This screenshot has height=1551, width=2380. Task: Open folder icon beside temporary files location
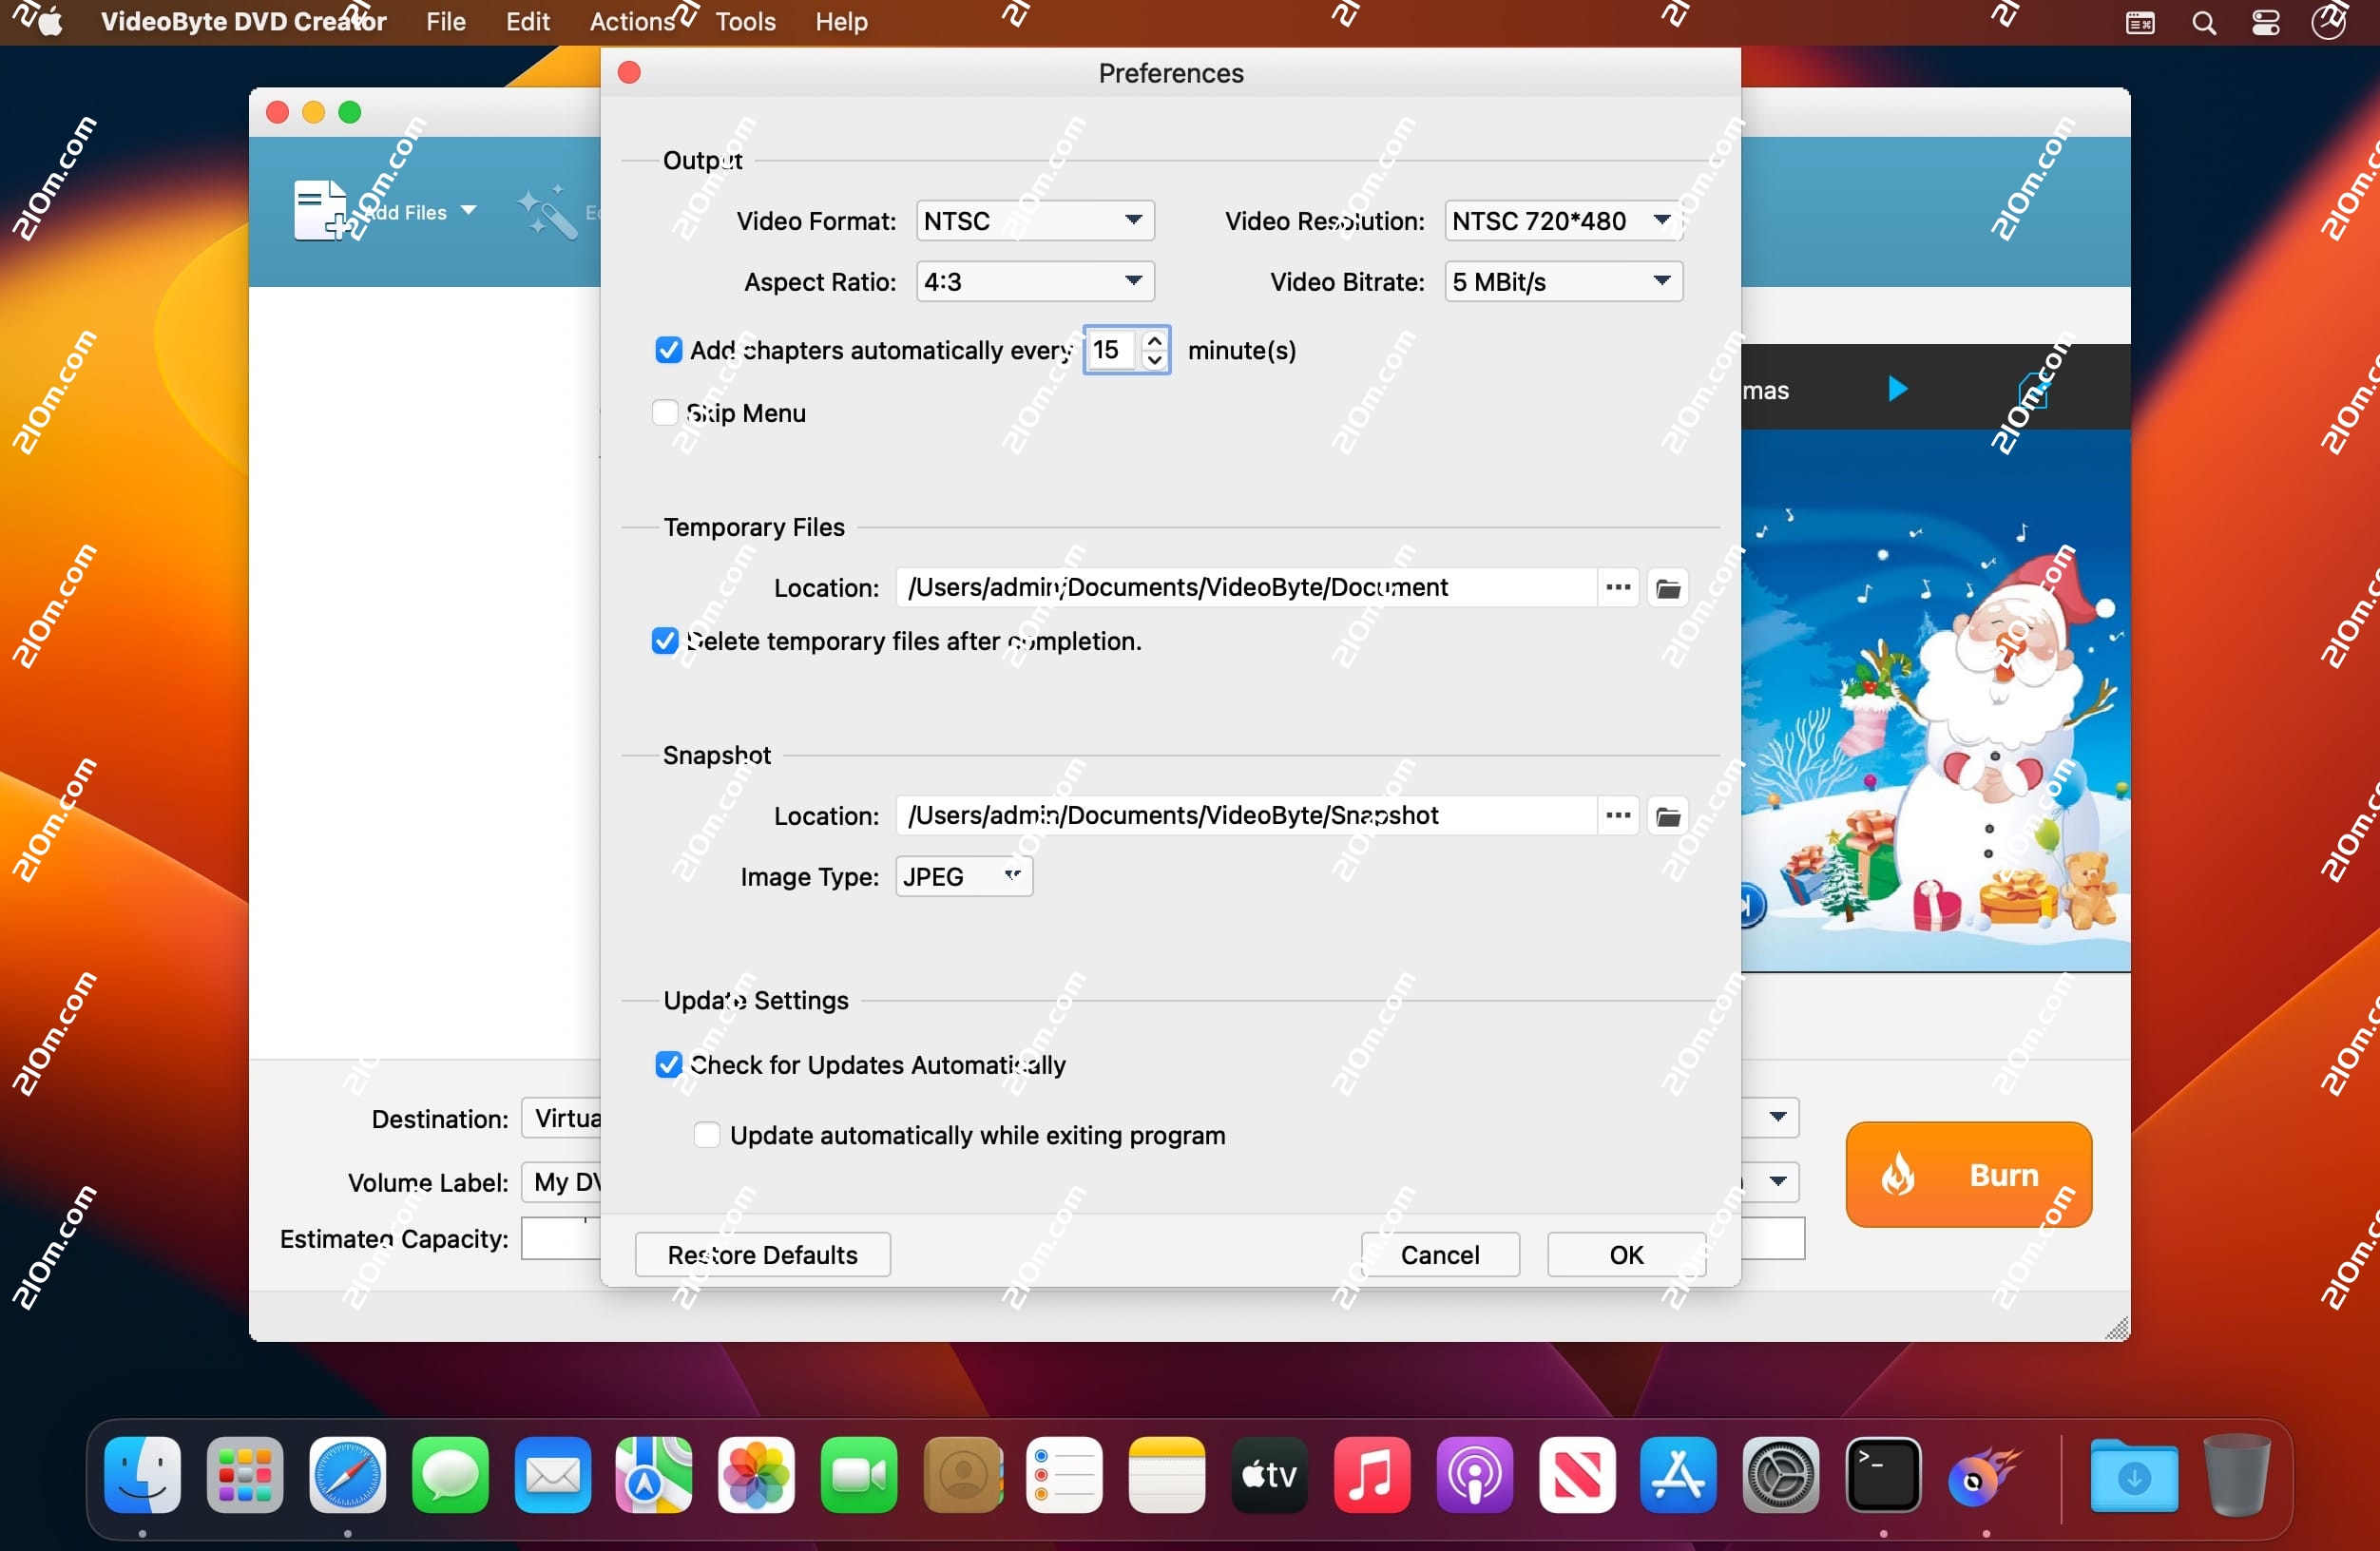click(1667, 587)
